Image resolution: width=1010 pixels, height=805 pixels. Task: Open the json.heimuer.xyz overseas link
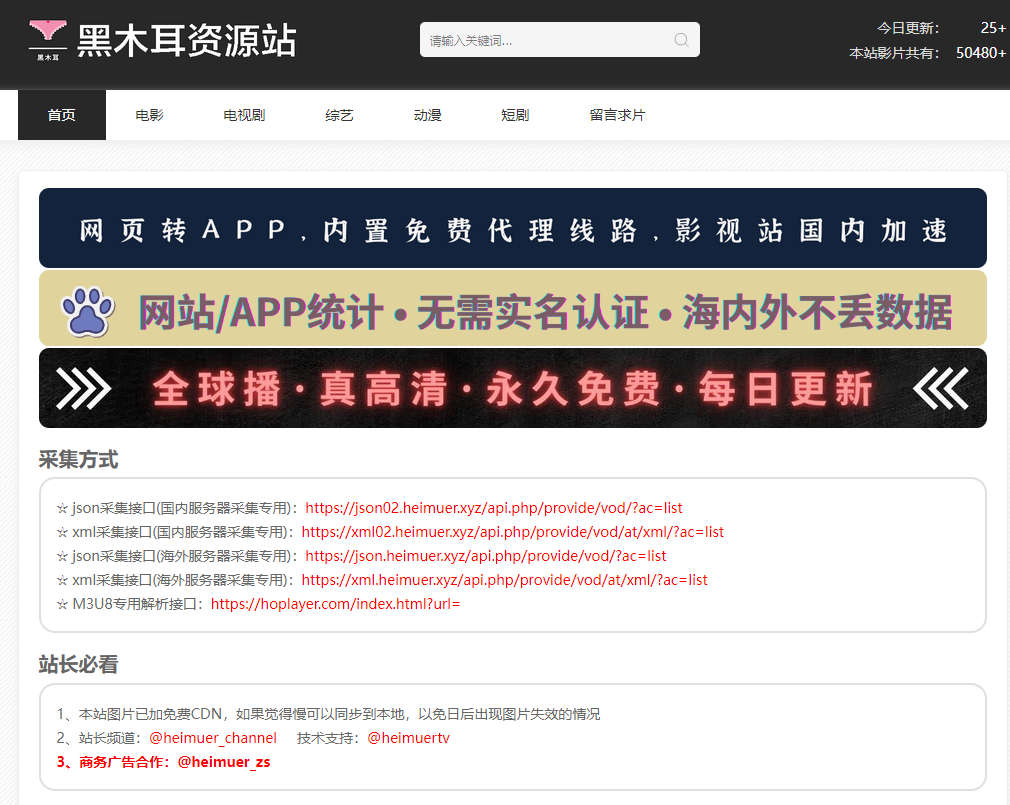tap(486, 556)
